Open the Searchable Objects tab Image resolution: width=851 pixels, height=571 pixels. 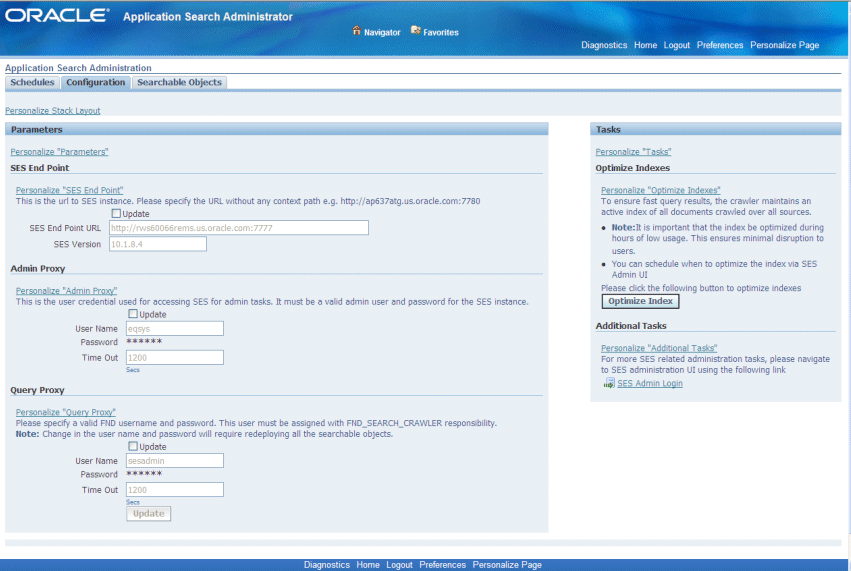[x=179, y=83]
